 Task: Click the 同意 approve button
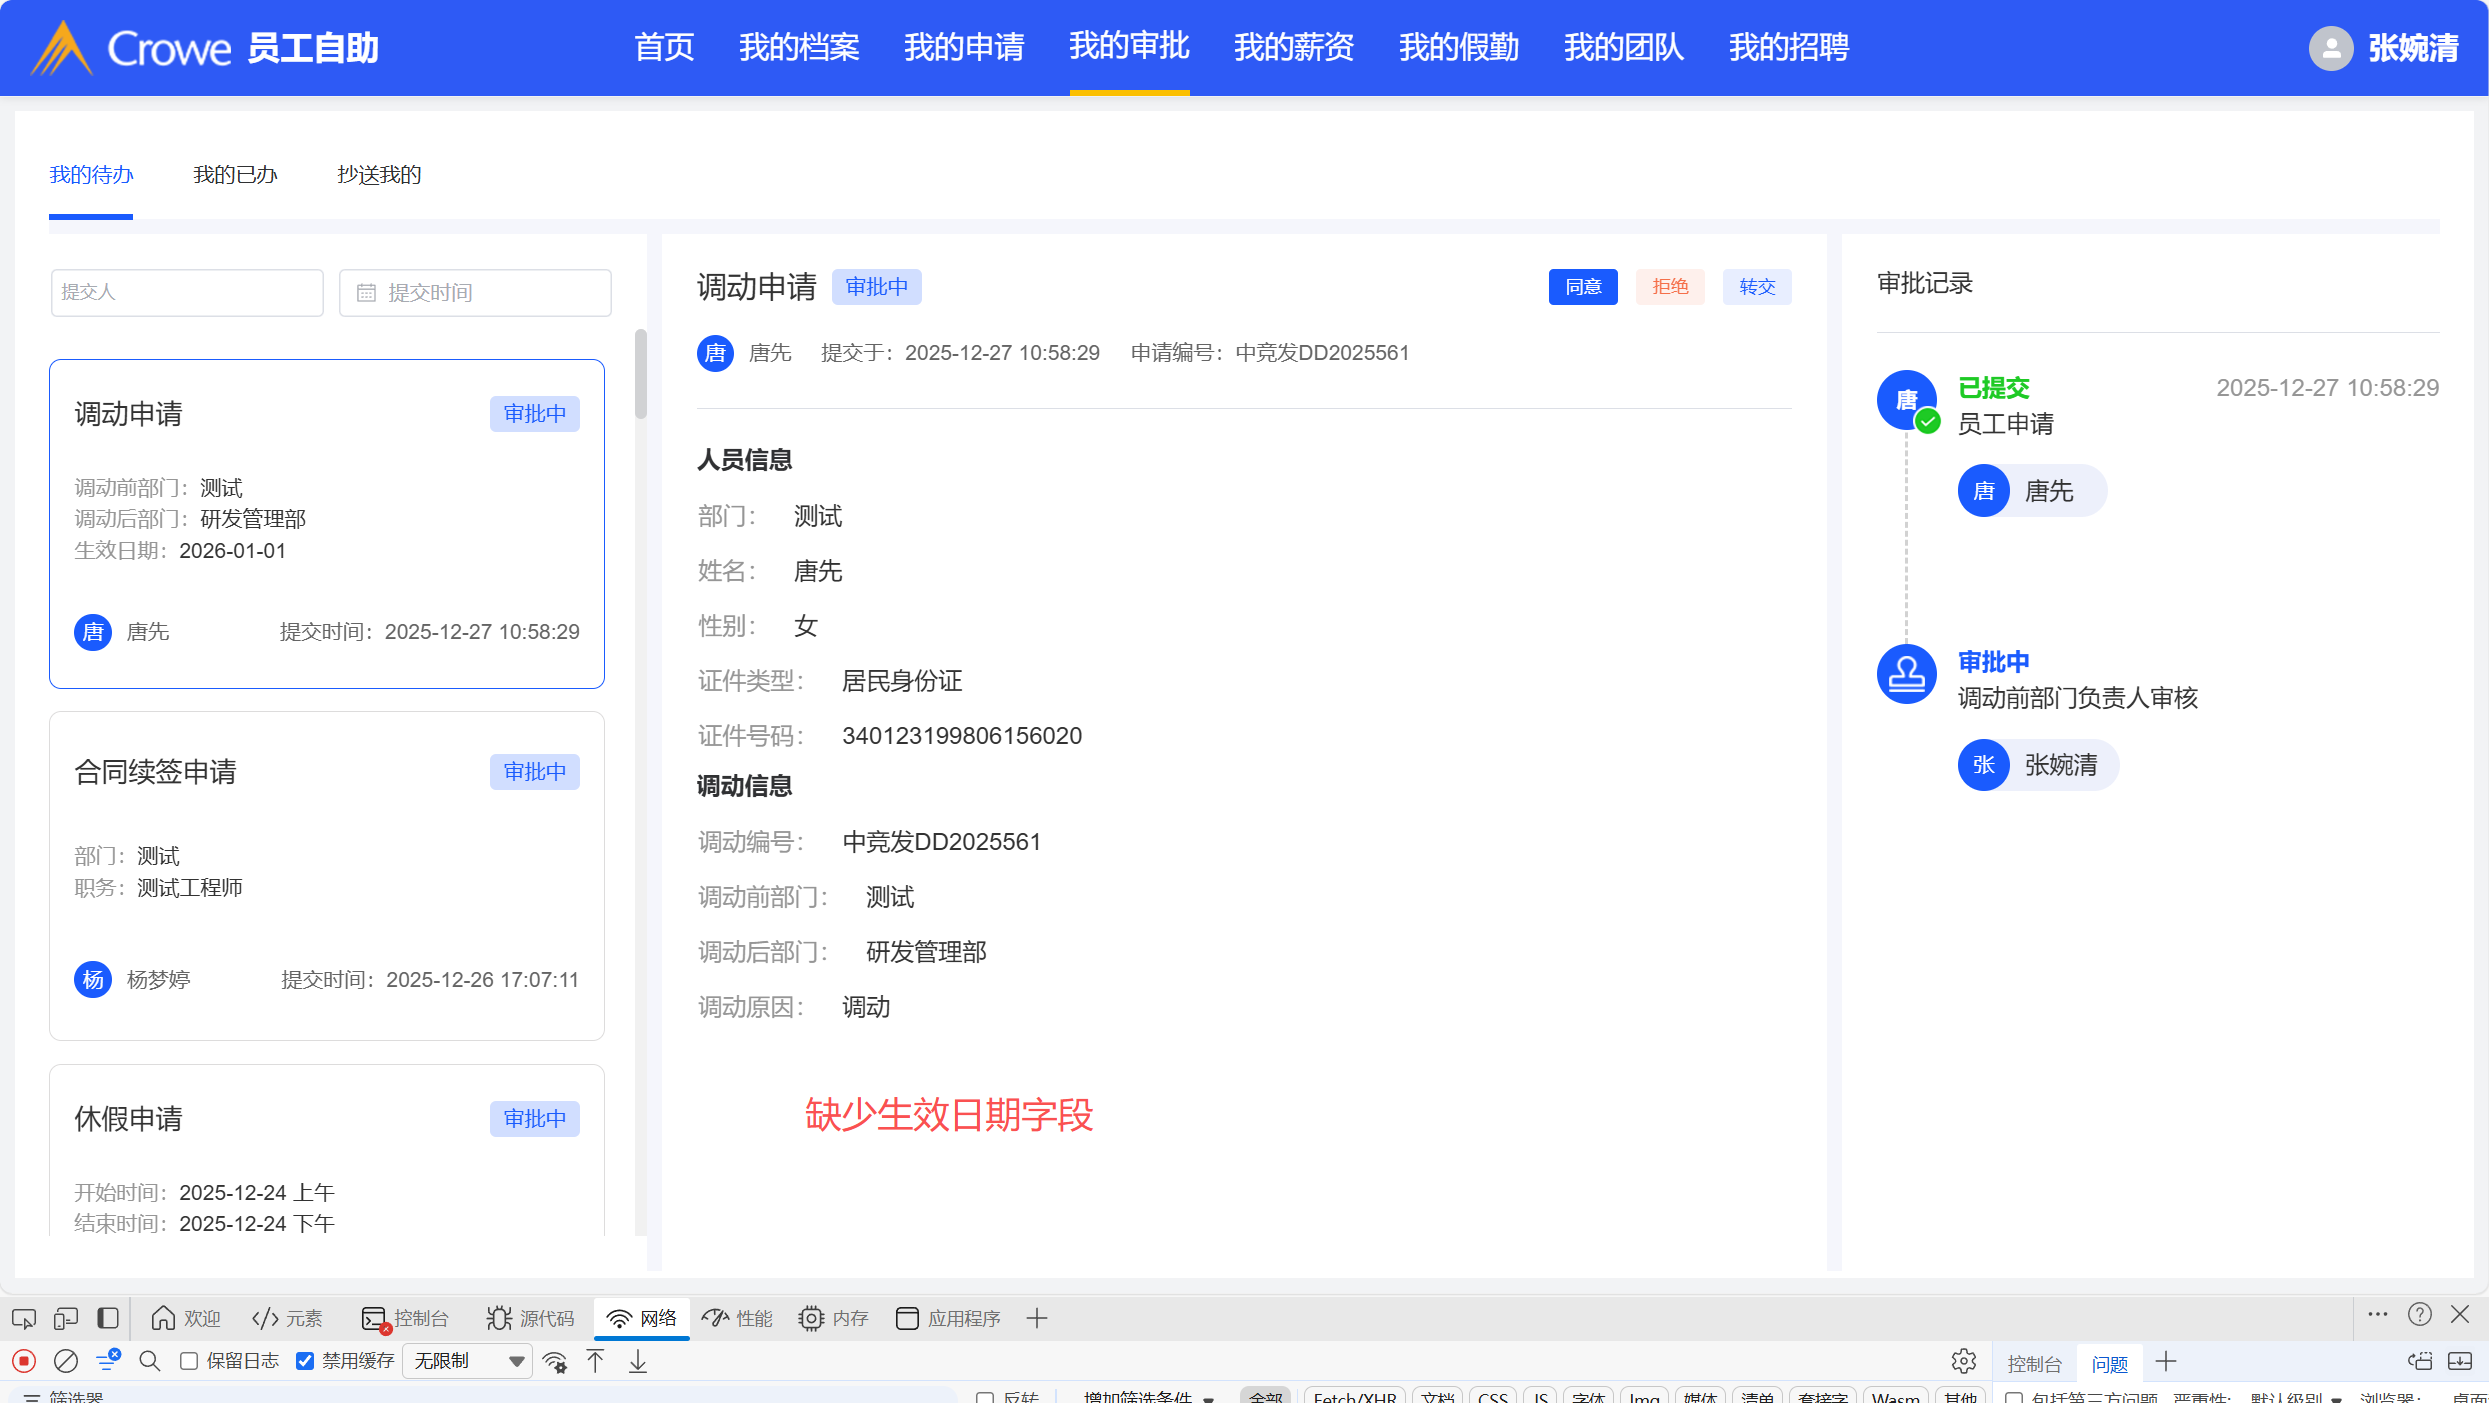(1583, 287)
